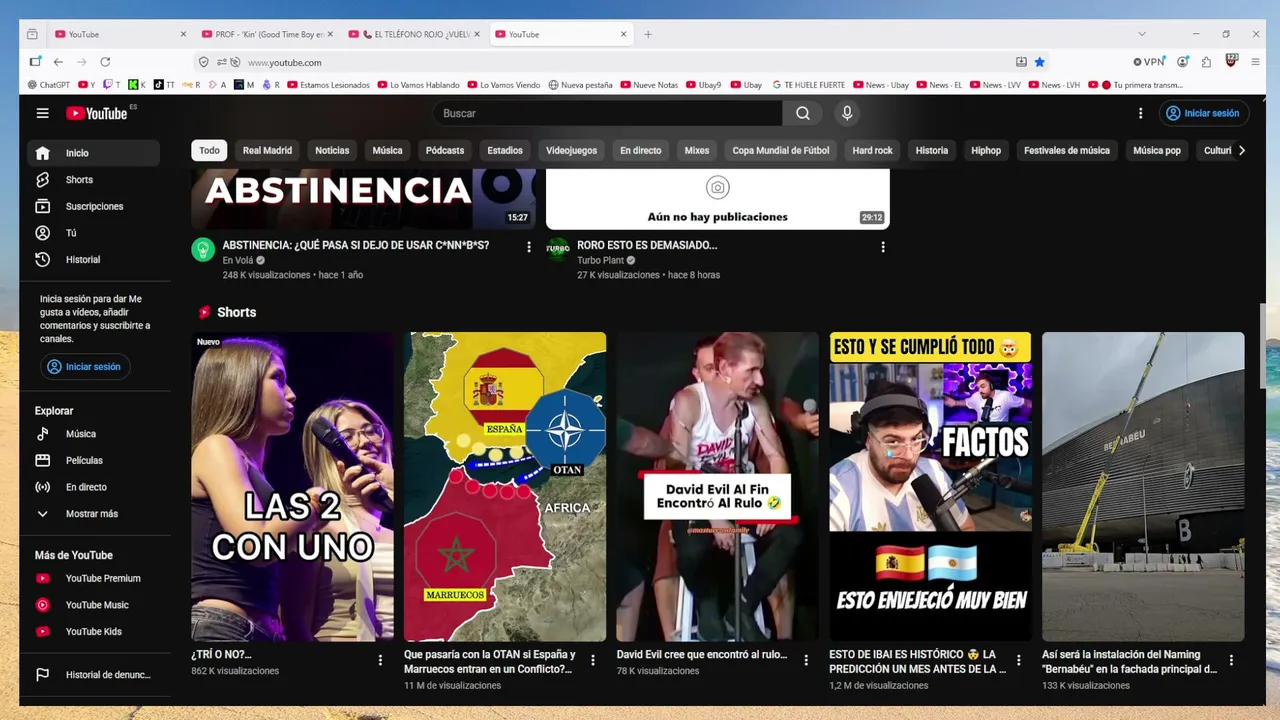Viewport: 1280px width, 720px height.
Task: Click Iniciar sesión in the top right
Action: [1202, 113]
